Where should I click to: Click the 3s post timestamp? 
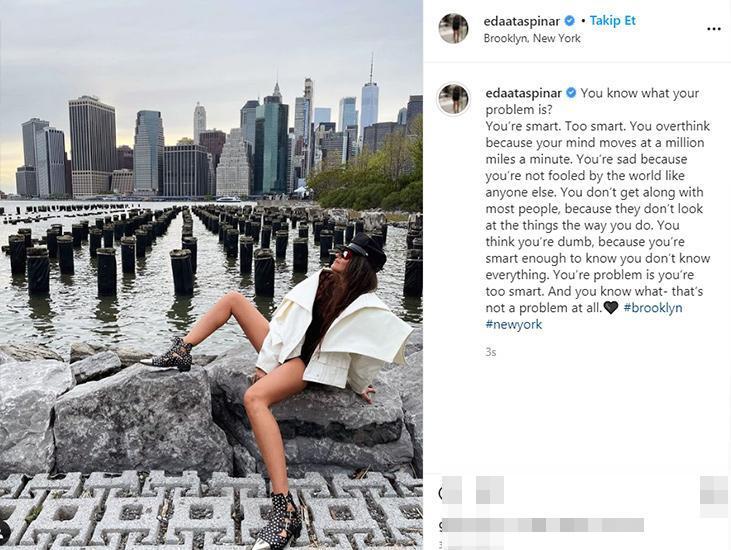pyautogui.click(x=490, y=352)
